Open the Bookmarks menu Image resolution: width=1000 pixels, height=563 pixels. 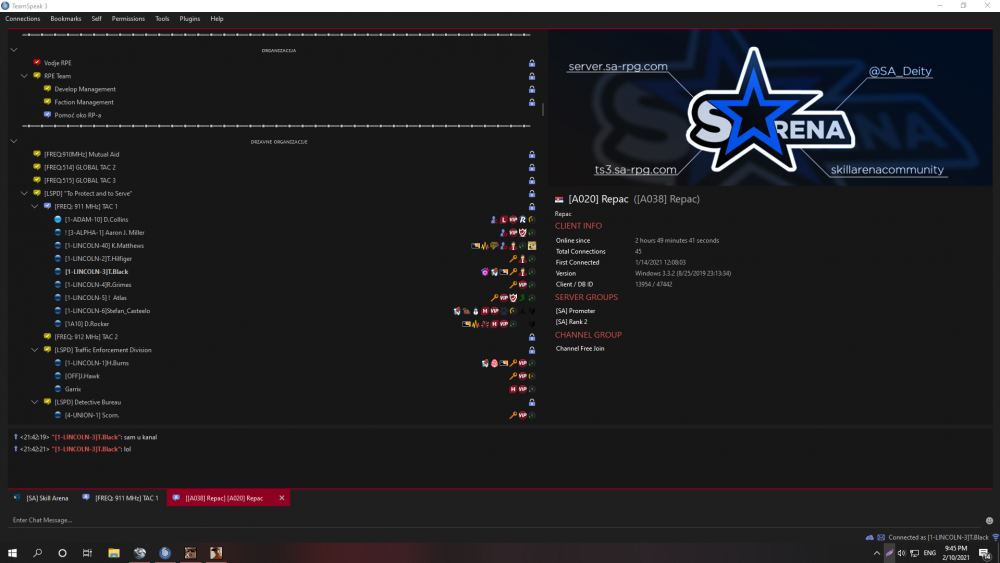[66, 18]
